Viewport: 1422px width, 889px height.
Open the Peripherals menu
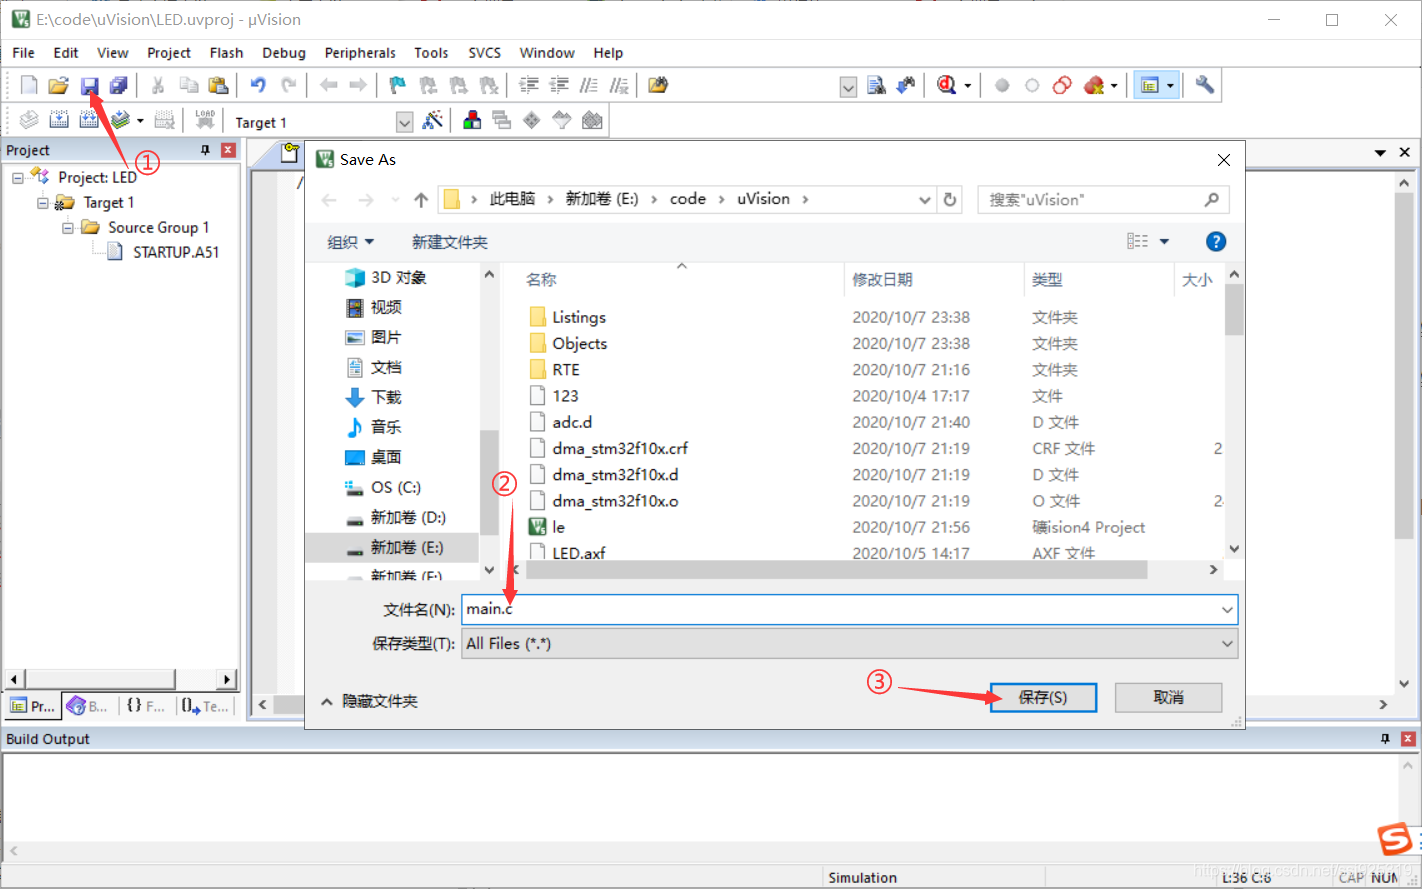tap(360, 53)
